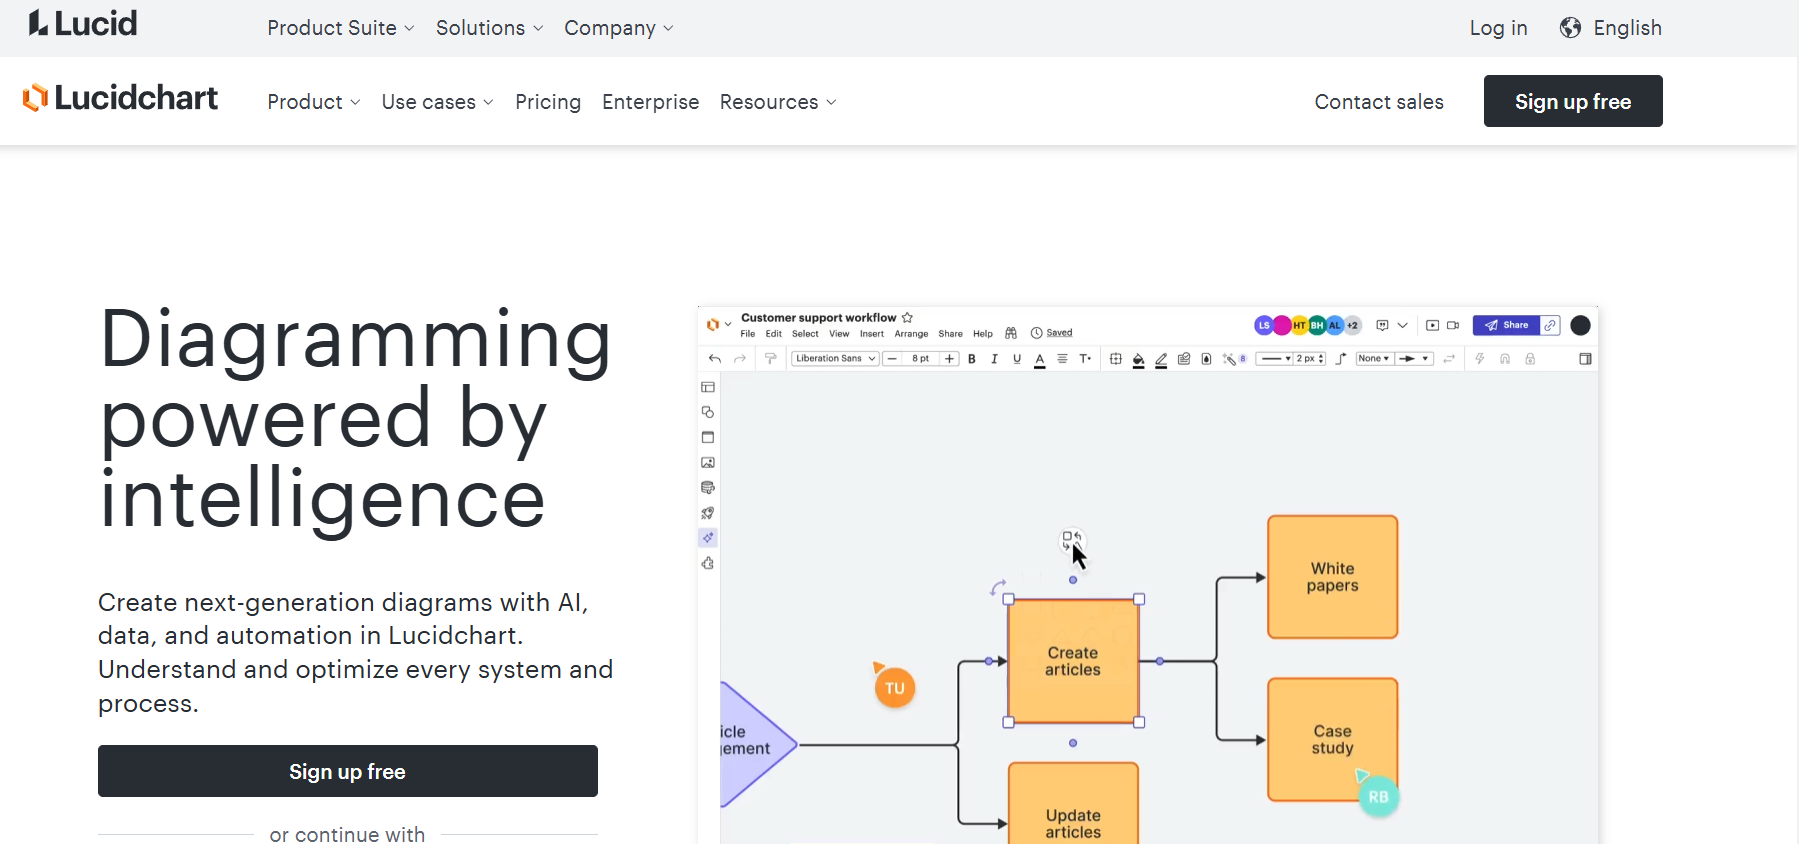1799x844 pixels.
Task: Click the highlighted sparkle icon in sidebar
Action: [708, 538]
